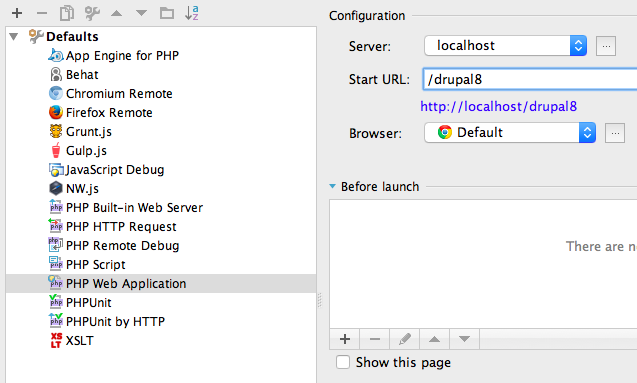Focus the Start URL text field
Screen dimensions: 637x383
pyautogui.click(x=530, y=79)
